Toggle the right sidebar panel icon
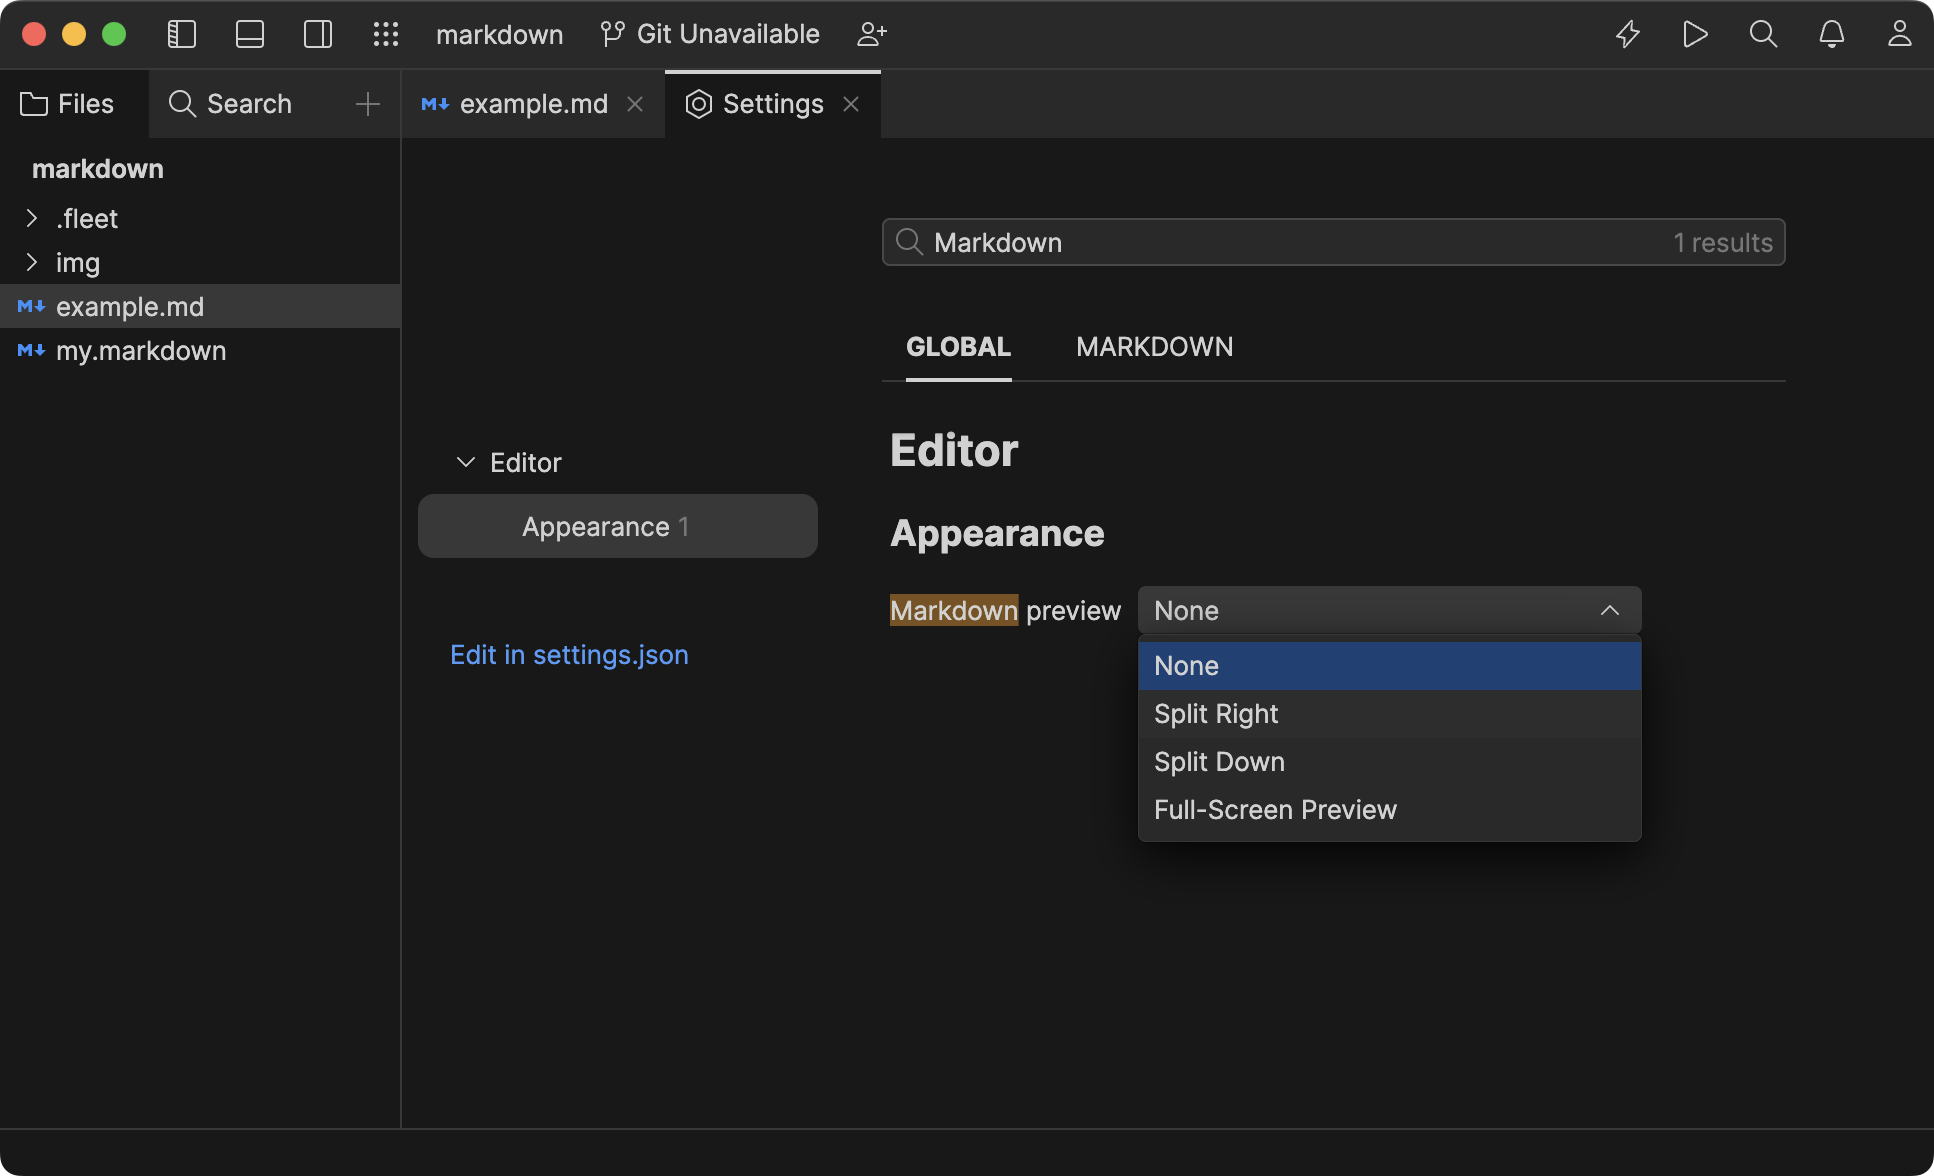Image resolution: width=1934 pixels, height=1176 pixels. point(318,34)
